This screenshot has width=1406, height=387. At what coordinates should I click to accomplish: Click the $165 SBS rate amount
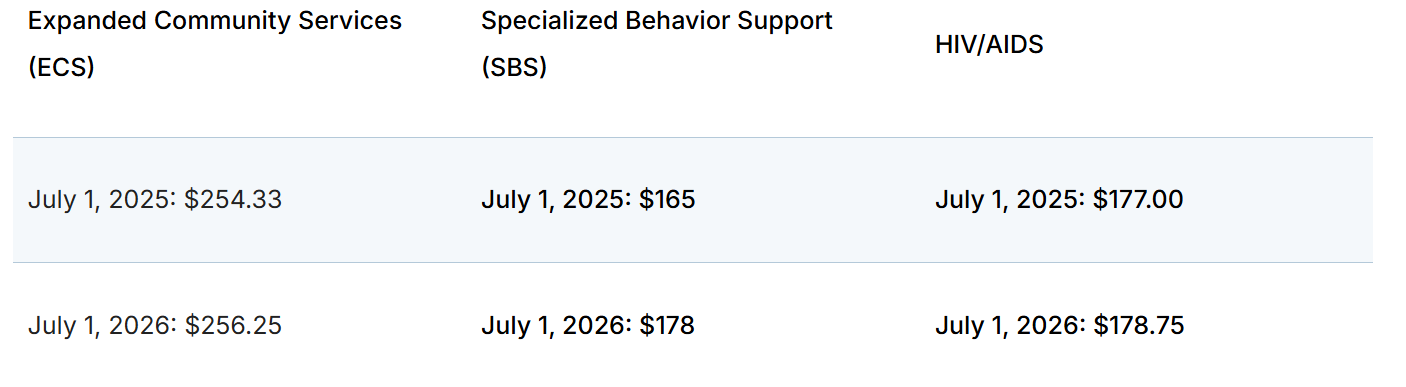coord(667,200)
